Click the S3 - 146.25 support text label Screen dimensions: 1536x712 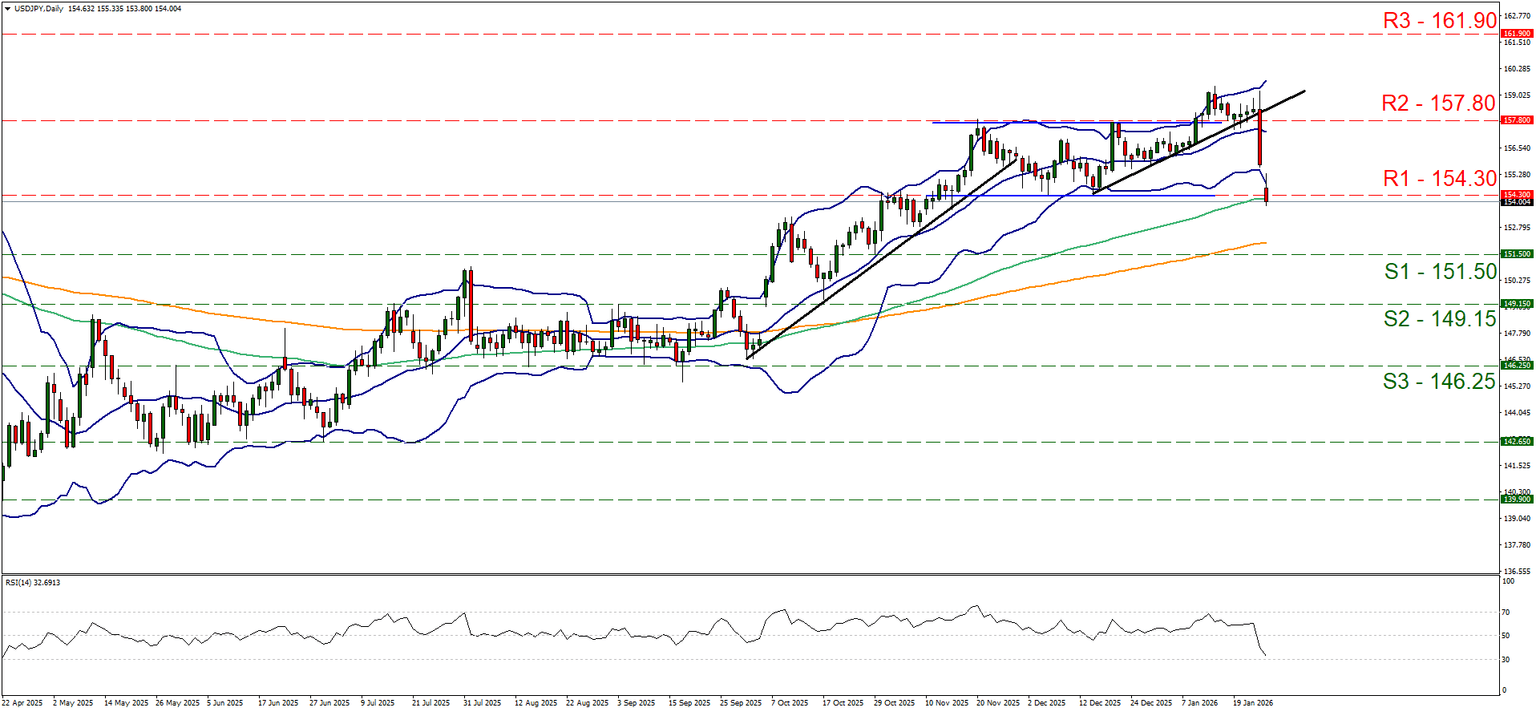[x=1438, y=383]
